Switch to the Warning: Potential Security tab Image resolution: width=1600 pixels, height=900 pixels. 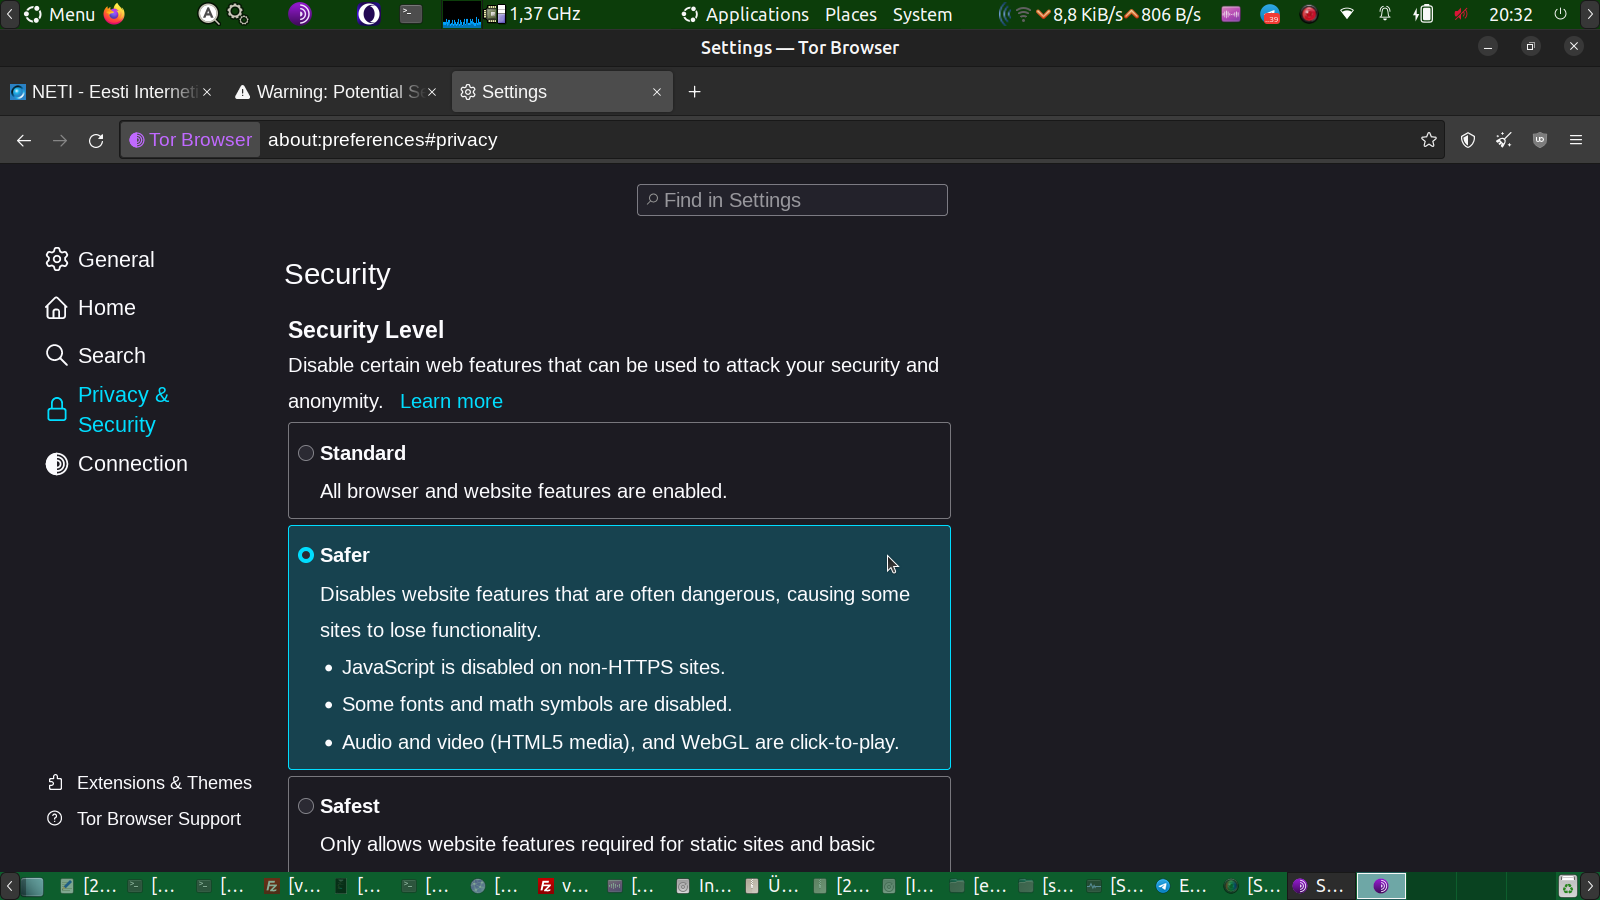tap(336, 92)
